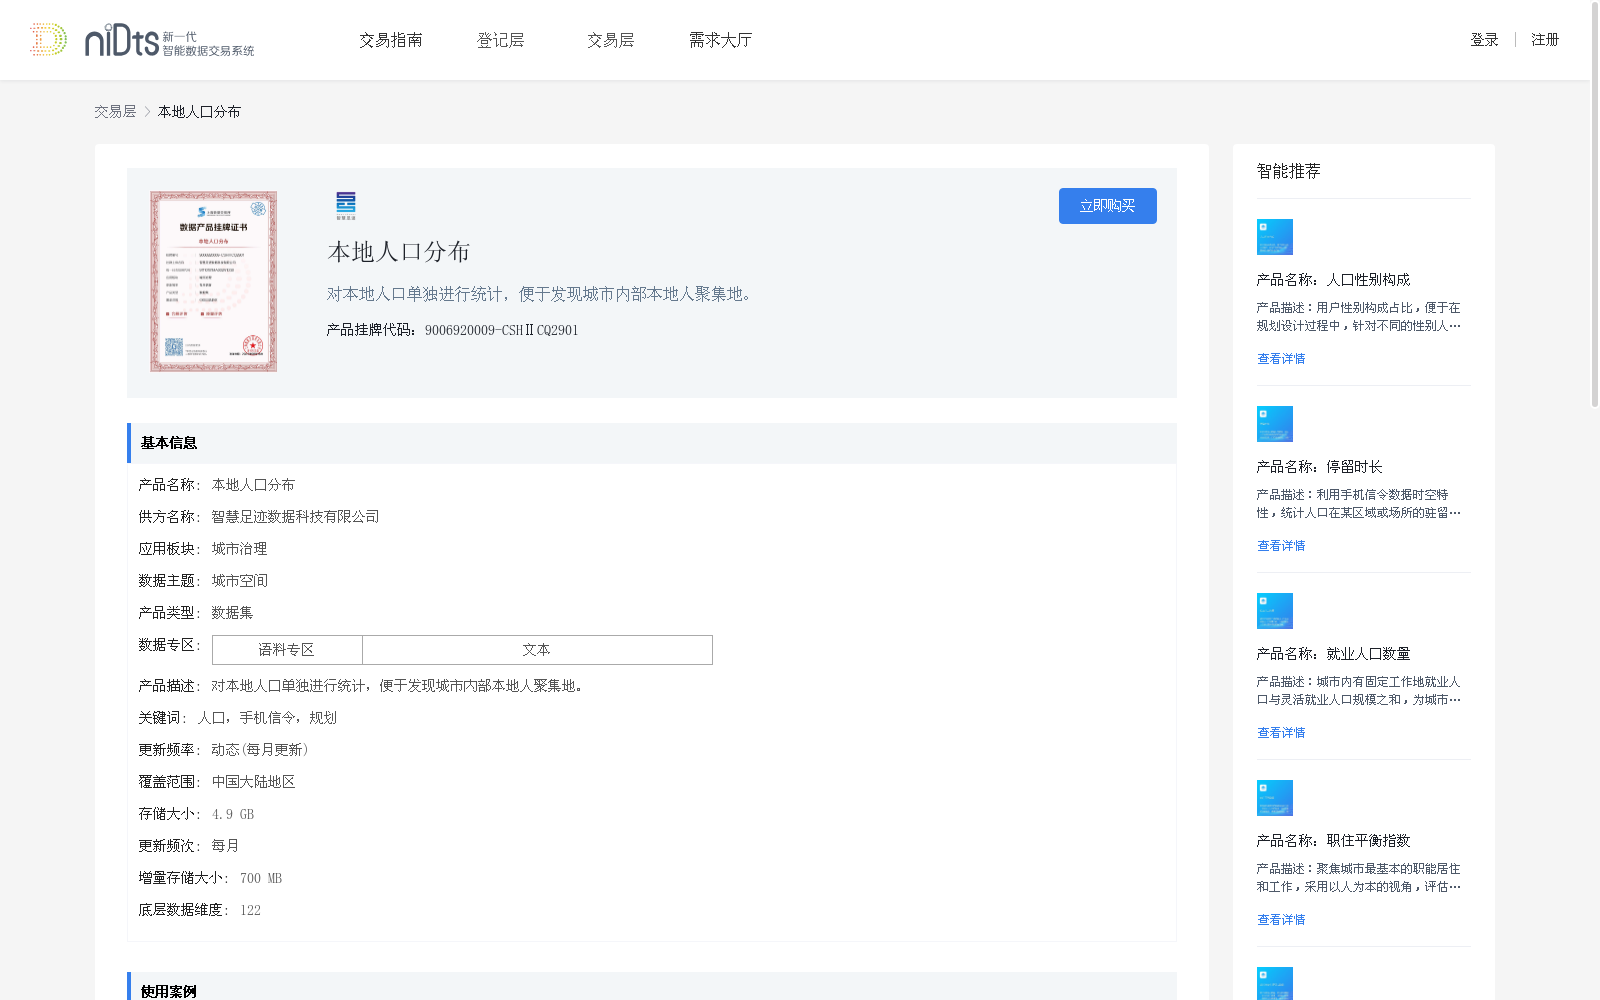Click the listing code 9006920009-CSHⅡCQ2901
The height and width of the screenshot is (1000, 1600).
[501, 330]
